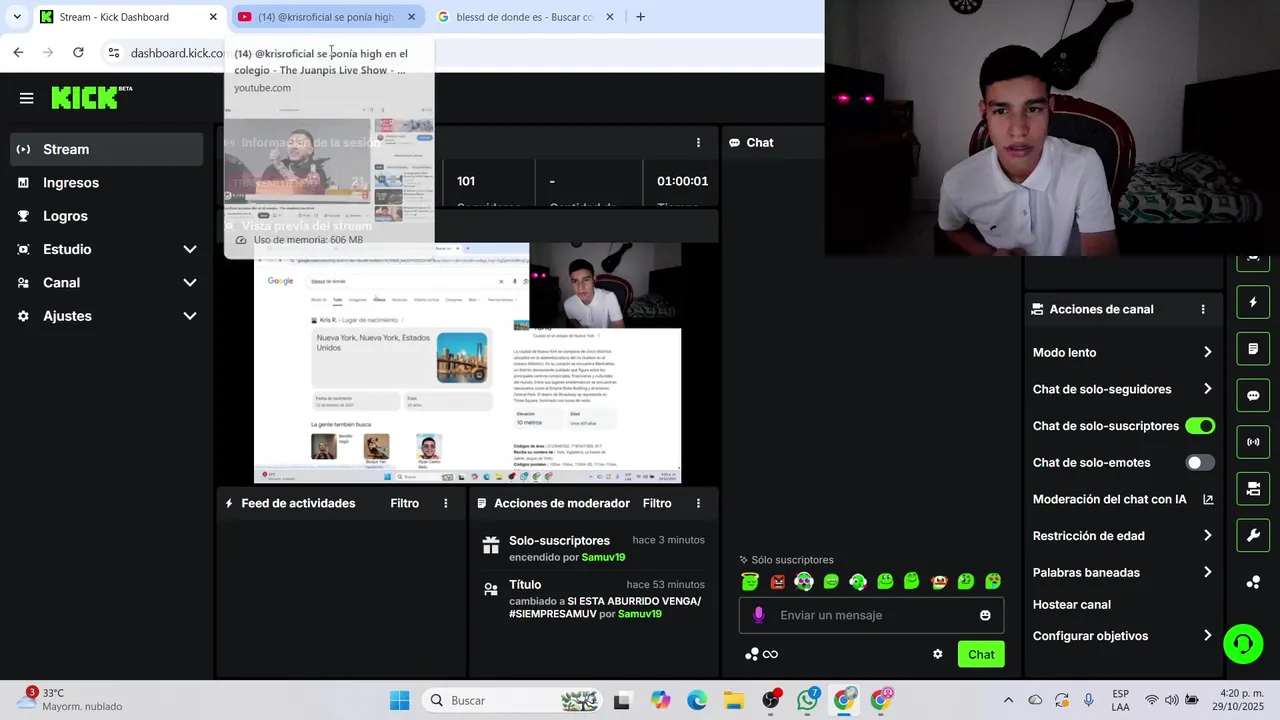
Task: Switch to Stream - Kick Dashboard tab
Action: coord(128,17)
